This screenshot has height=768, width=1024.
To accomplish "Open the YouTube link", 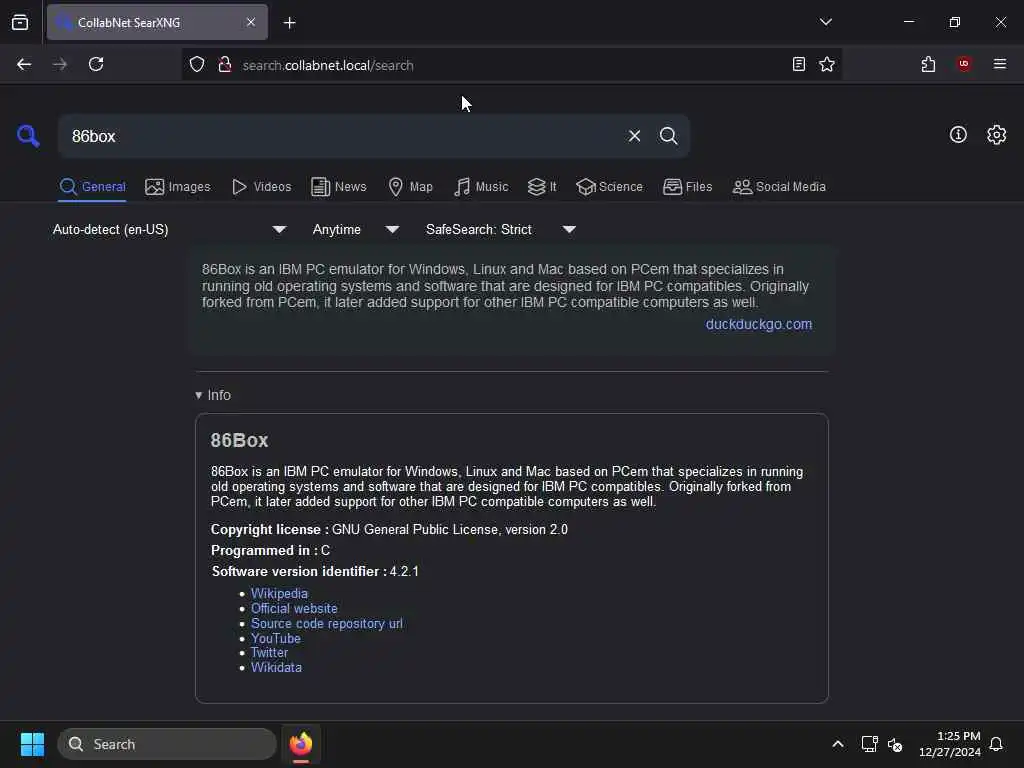I will [276, 638].
